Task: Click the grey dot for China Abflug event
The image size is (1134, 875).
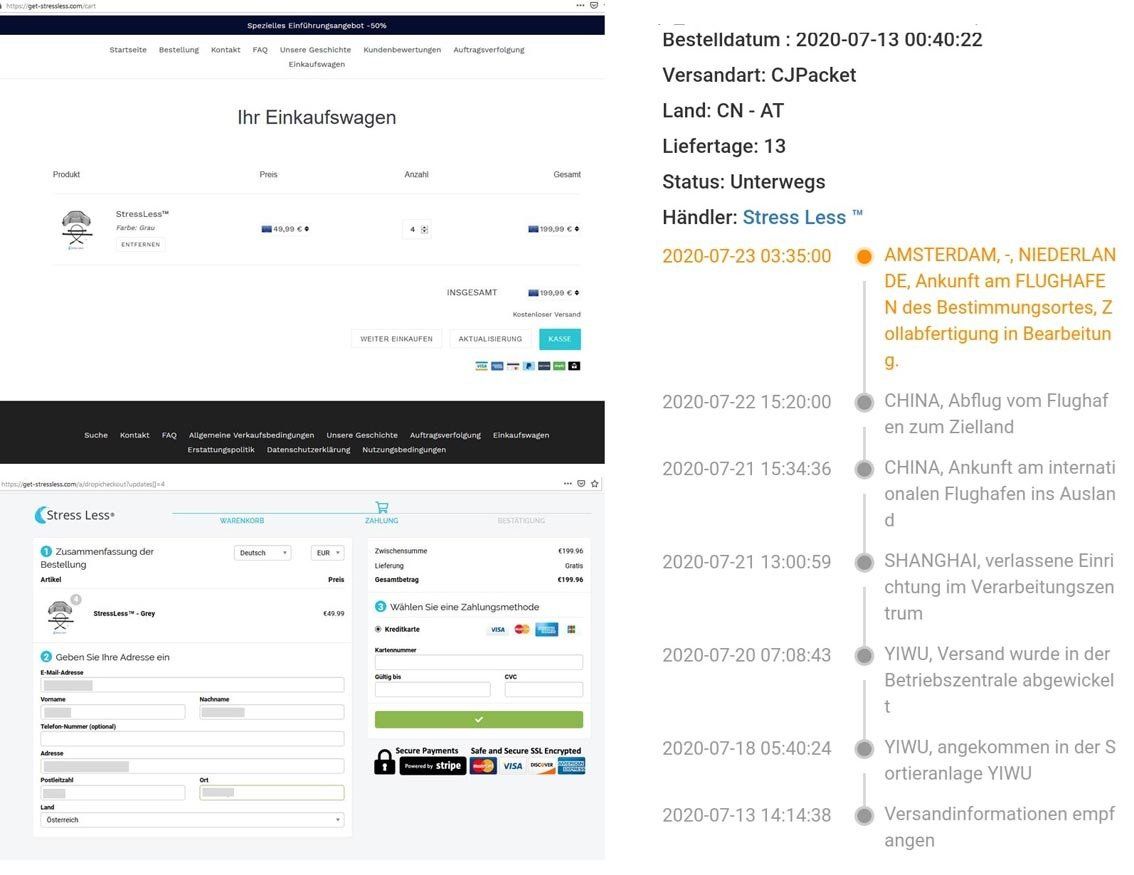Action: 864,402
